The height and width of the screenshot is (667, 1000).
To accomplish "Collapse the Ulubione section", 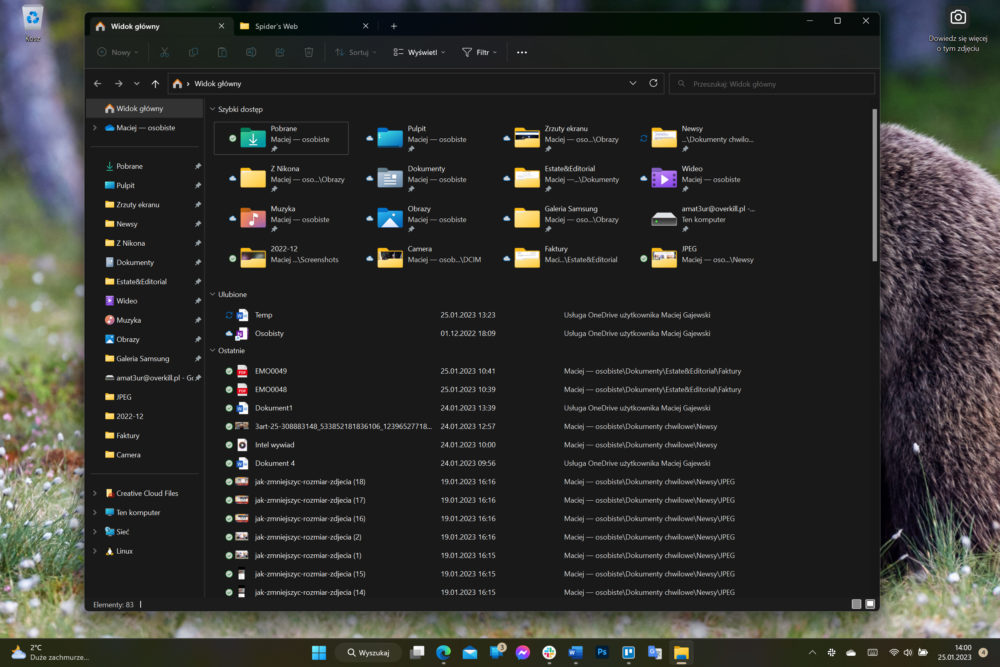I will click(x=212, y=295).
